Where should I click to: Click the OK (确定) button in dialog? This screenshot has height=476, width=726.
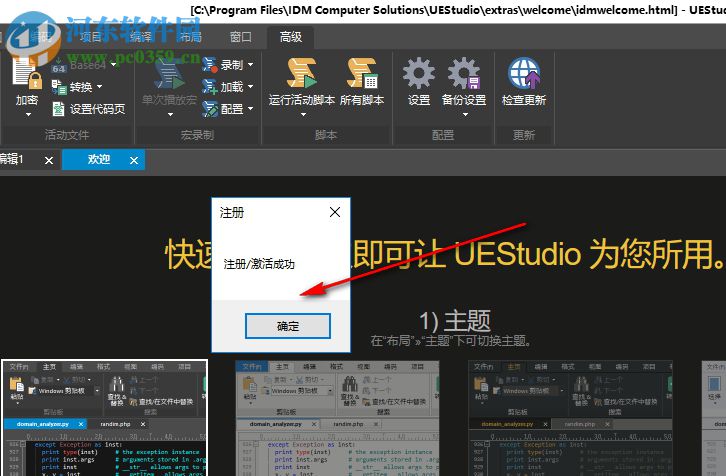coord(288,326)
